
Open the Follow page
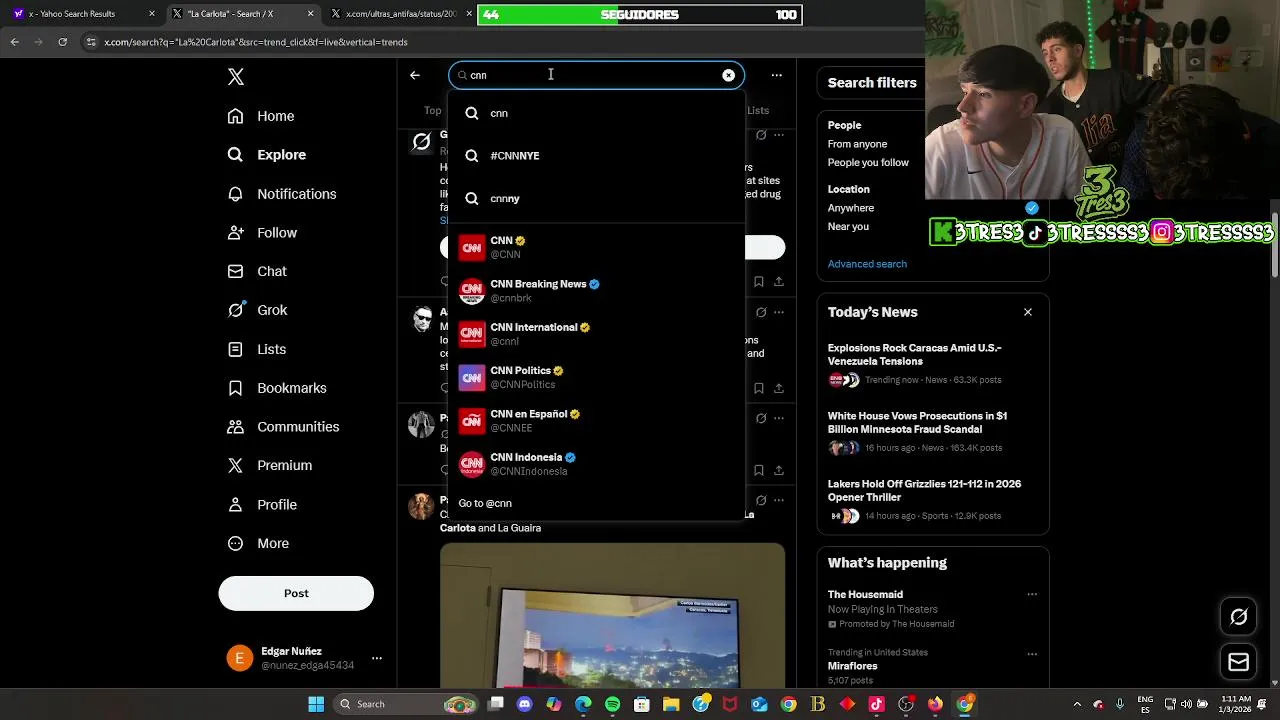(x=262, y=233)
